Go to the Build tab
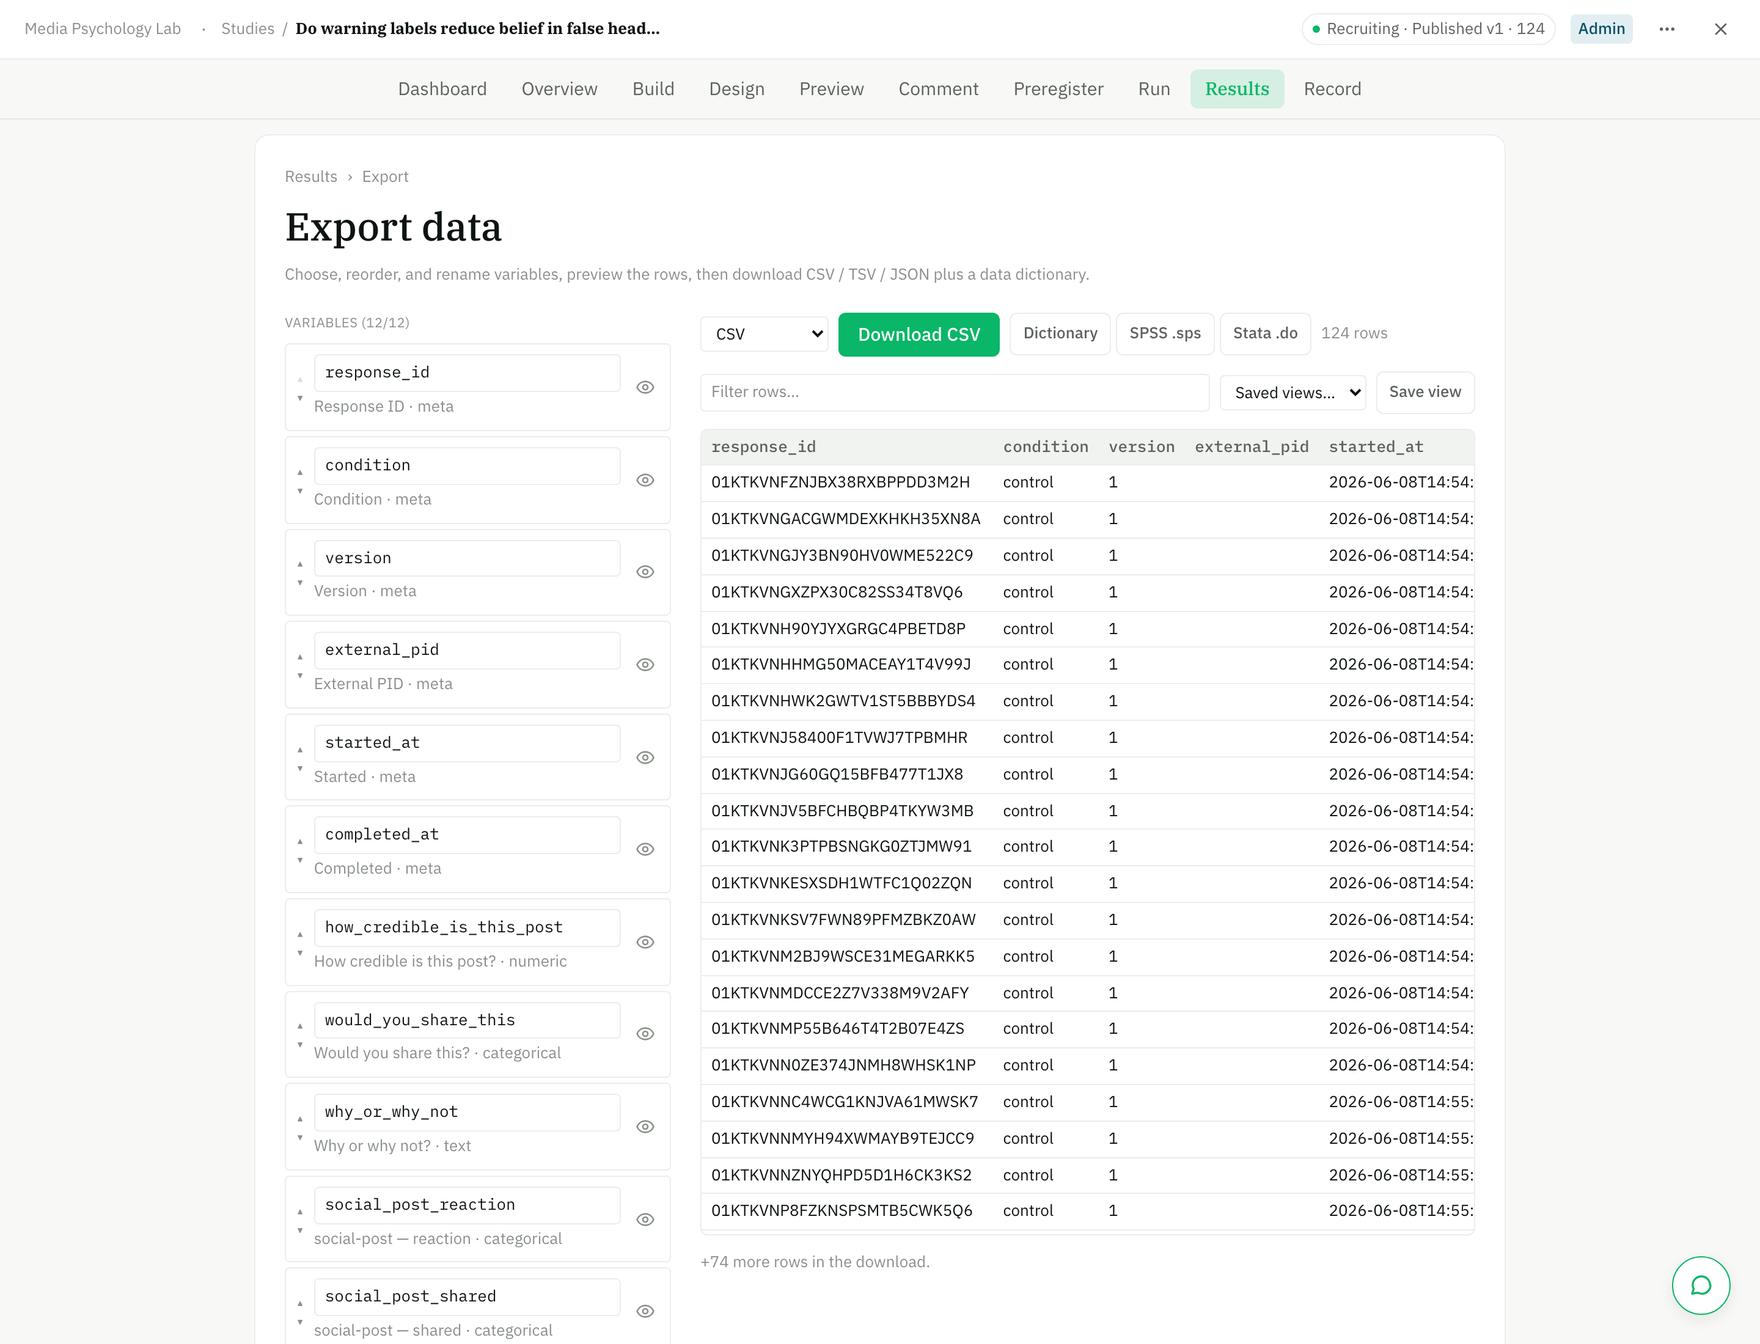1760x1344 pixels. tap(653, 89)
